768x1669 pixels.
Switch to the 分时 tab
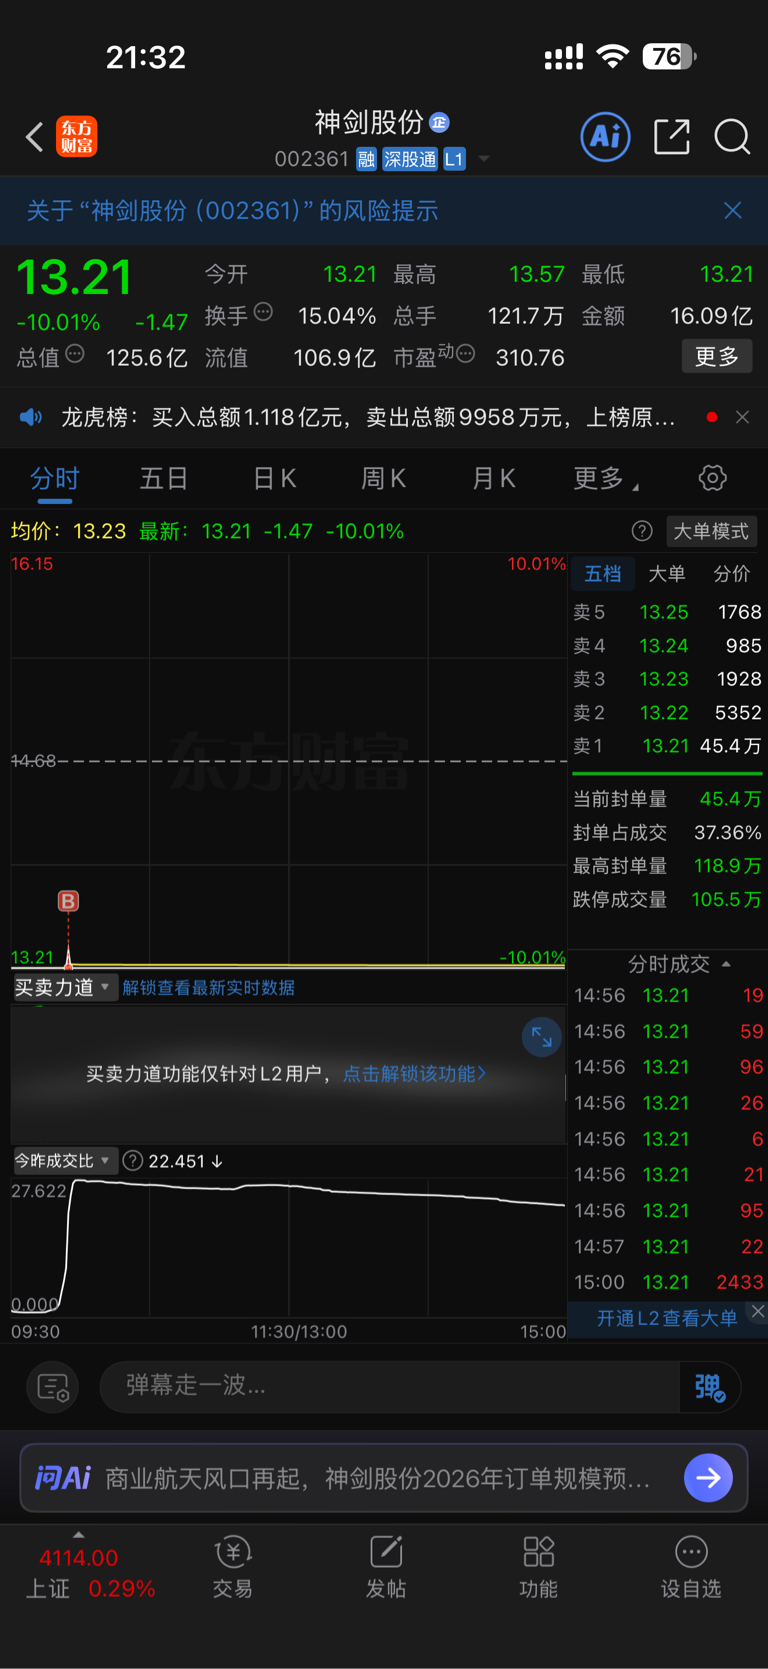click(54, 479)
